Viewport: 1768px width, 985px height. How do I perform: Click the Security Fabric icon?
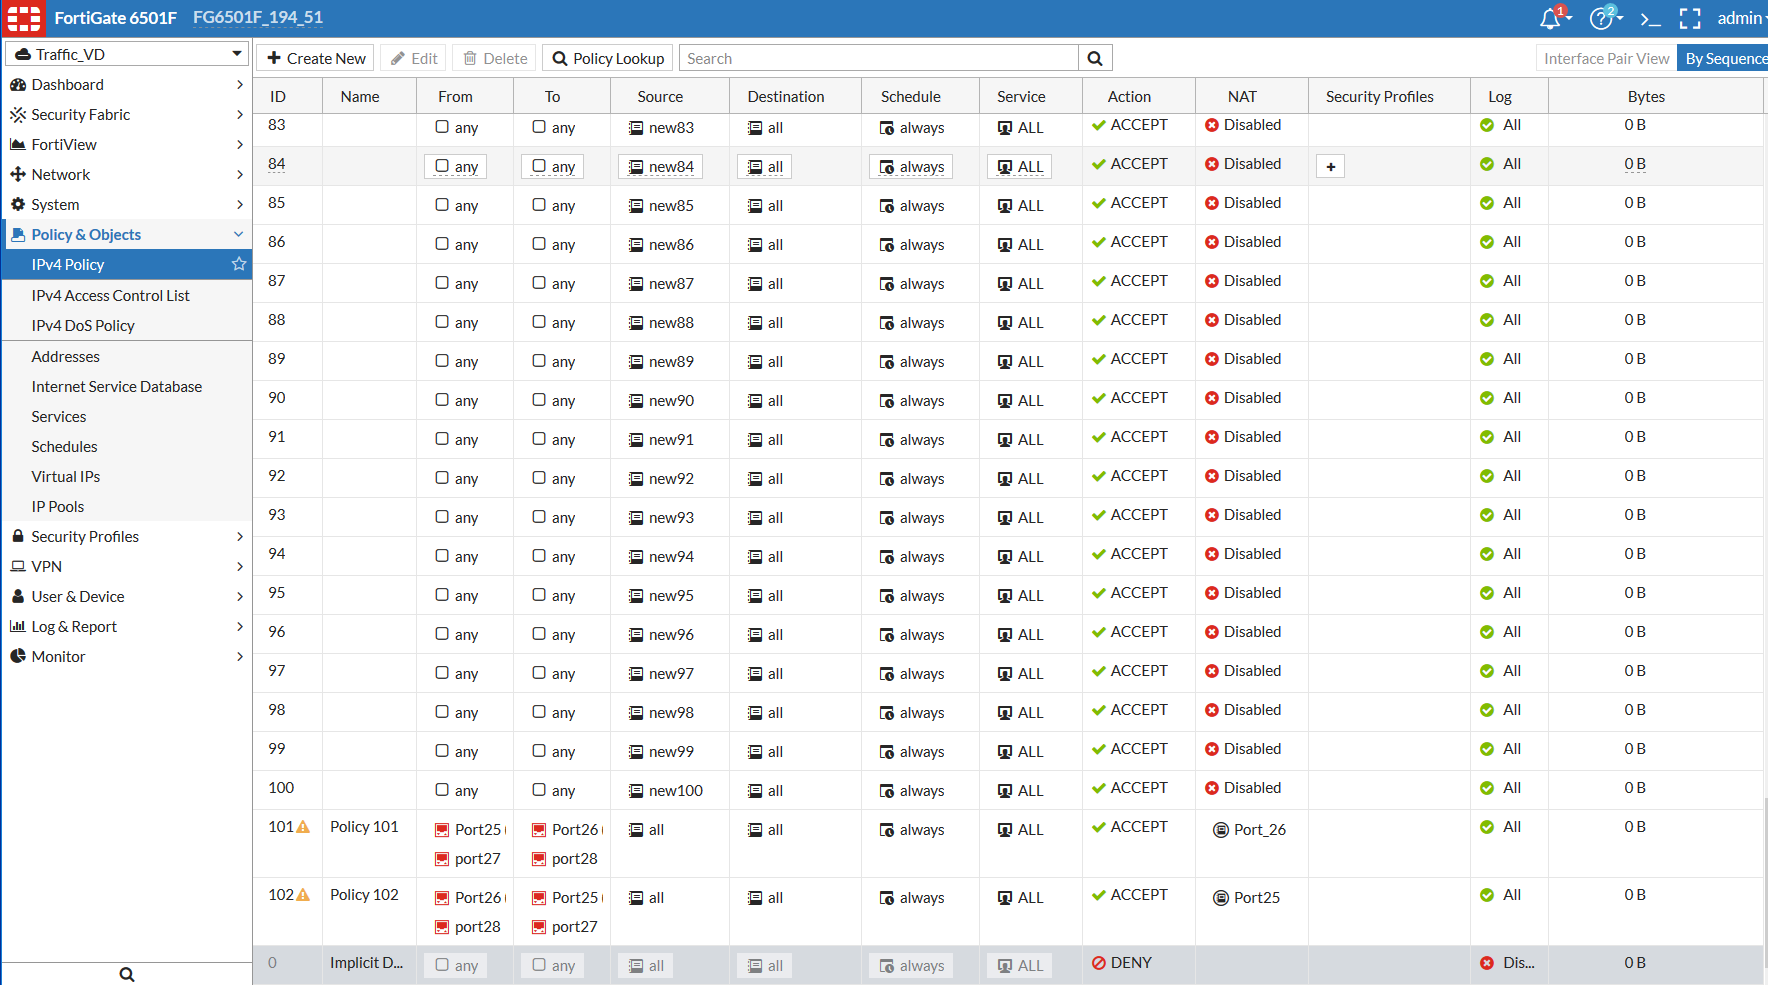coord(18,115)
